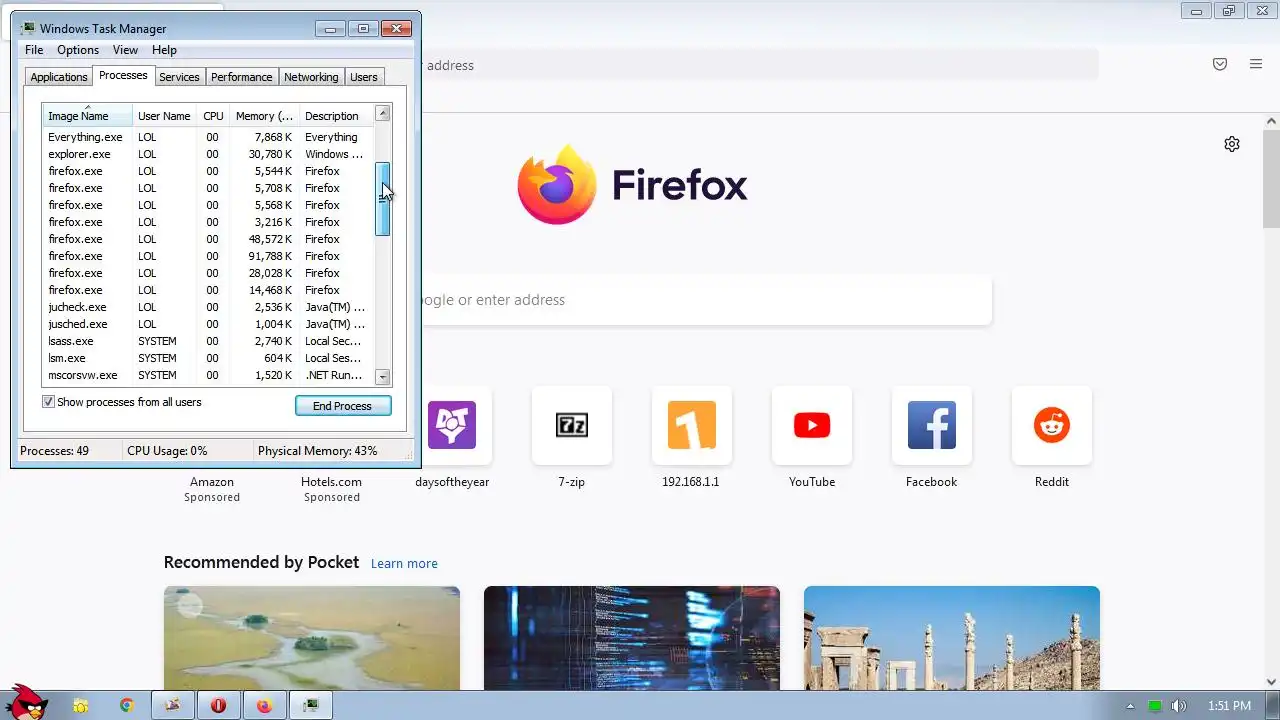Select the firefox.exe row using 48,572 K
This screenshot has height=720, width=1280.
208,239
